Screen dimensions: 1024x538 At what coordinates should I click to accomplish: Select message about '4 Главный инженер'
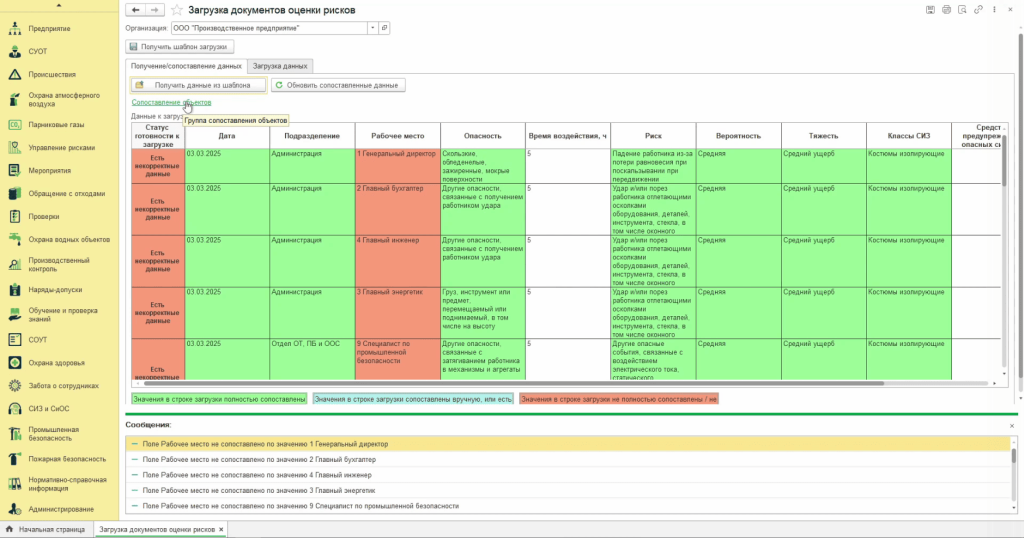coord(568,475)
